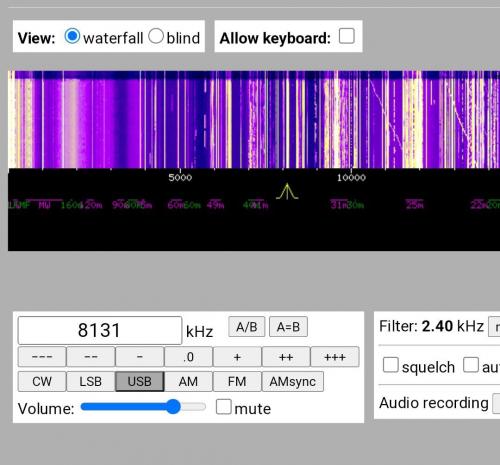Image resolution: width=500 pixels, height=465 pixels.
Task: Select the waterfall view radio button
Action: [72, 36]
